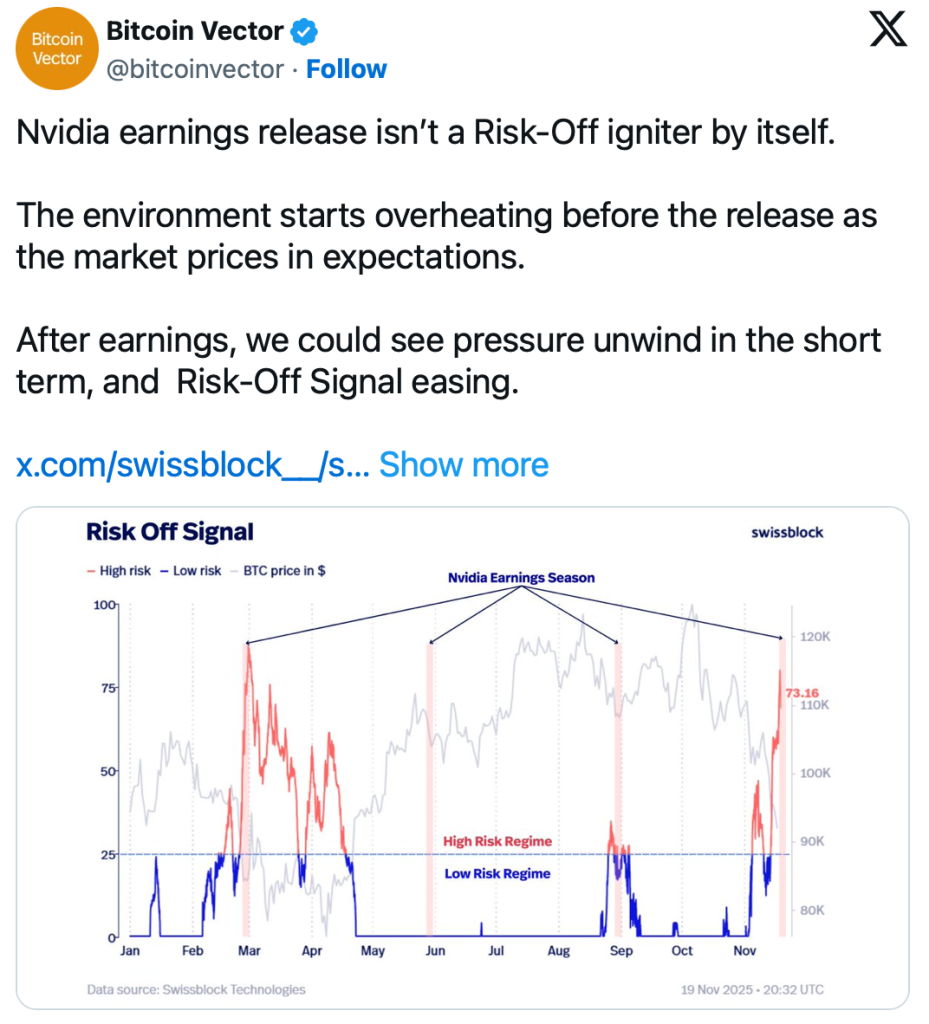The image size is (929, 1024).
Task: Click the Risk Off Signal chart title
Action: point(170,532)
